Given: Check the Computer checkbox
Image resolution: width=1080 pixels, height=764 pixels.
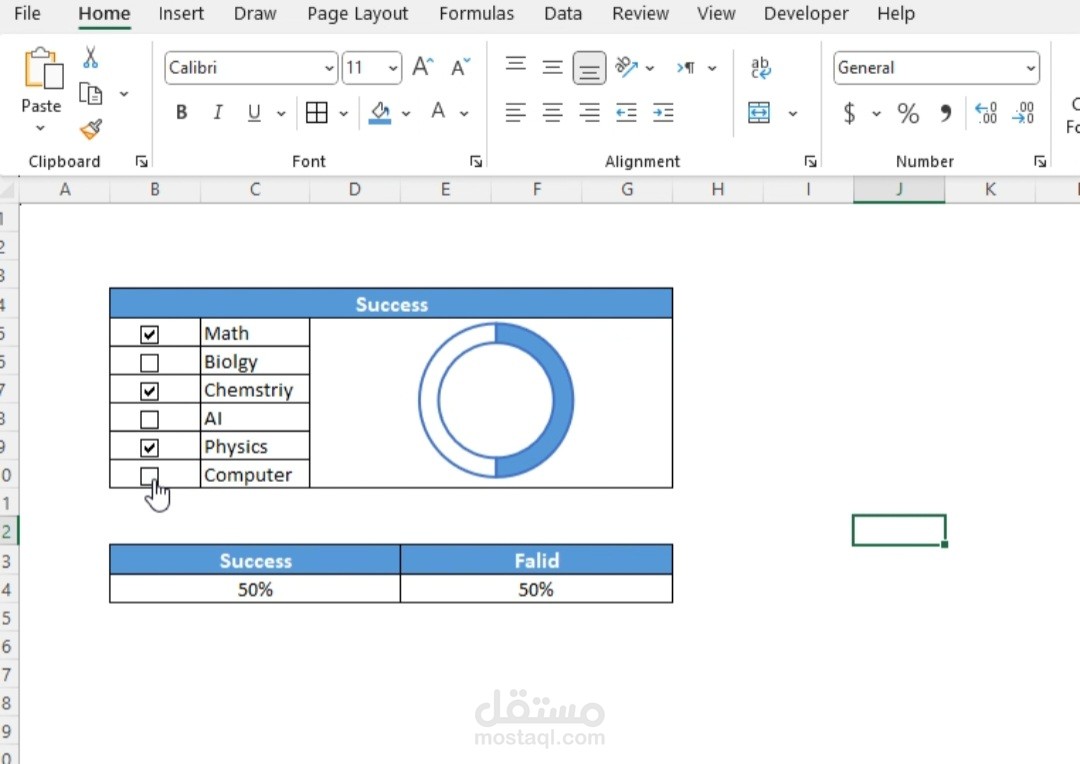Looking at the screenshot, I should (150, 475).
